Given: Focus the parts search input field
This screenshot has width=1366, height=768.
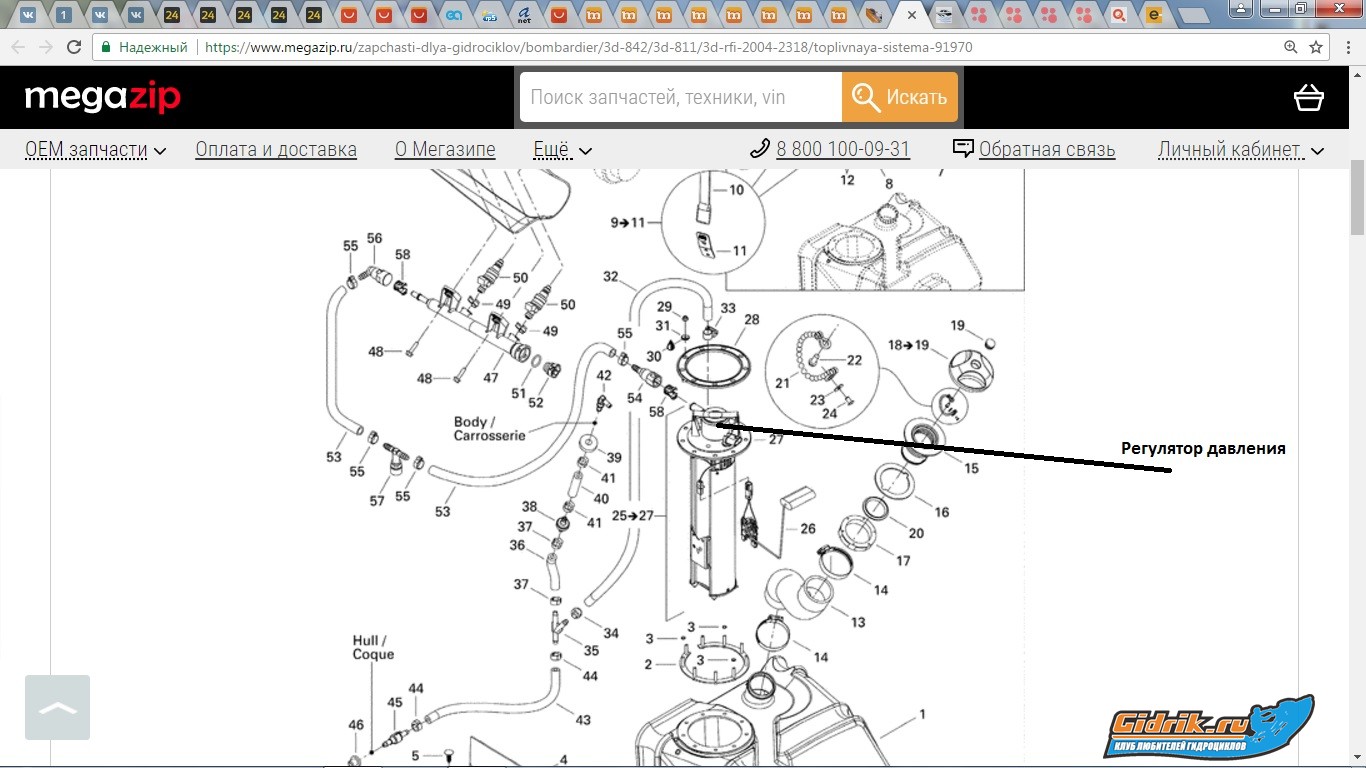Looking at the screenshot, I should click(680, 97).
